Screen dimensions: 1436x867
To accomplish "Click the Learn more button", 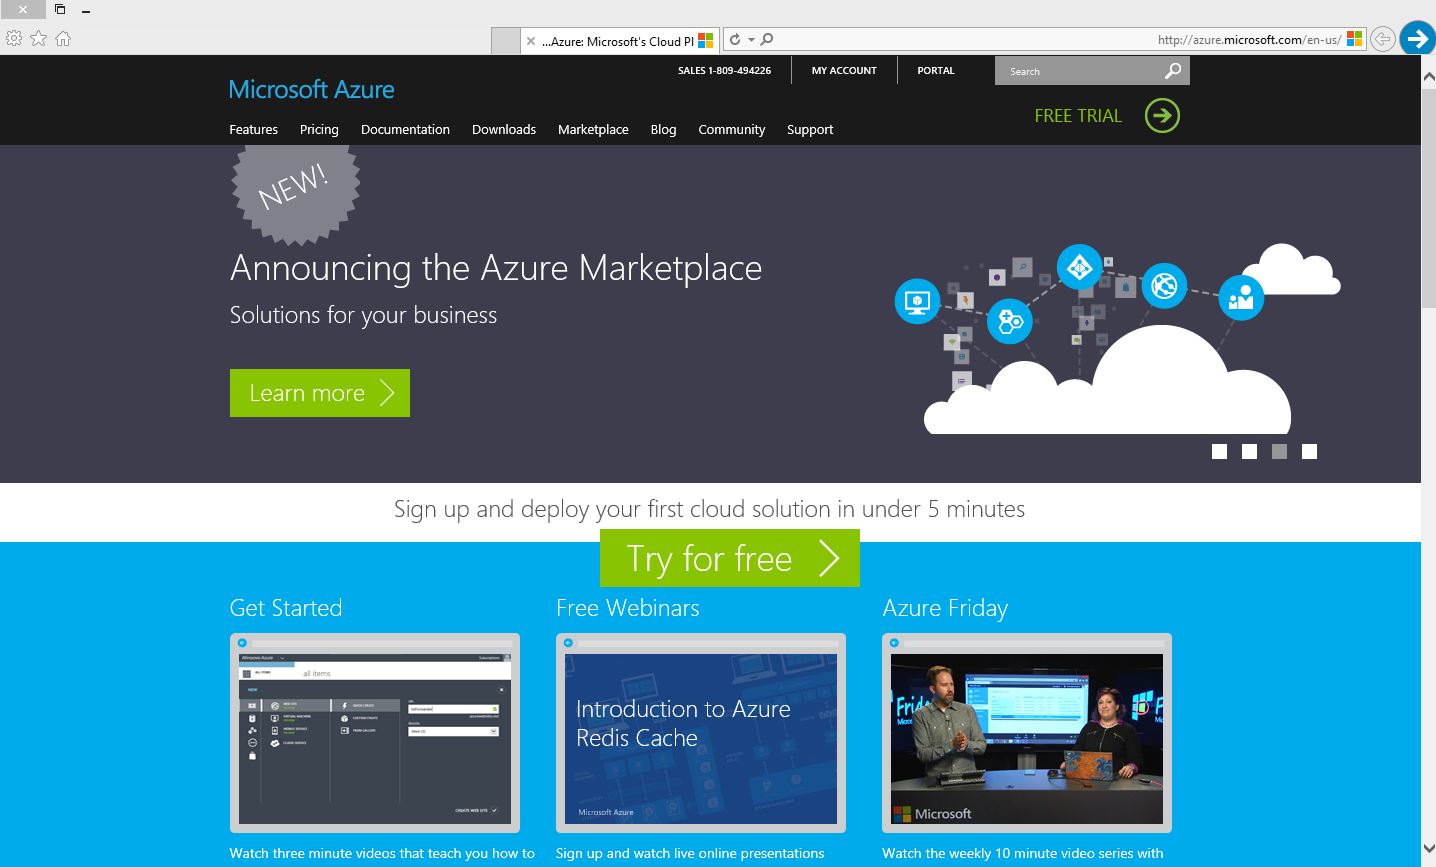I will 319,393.
